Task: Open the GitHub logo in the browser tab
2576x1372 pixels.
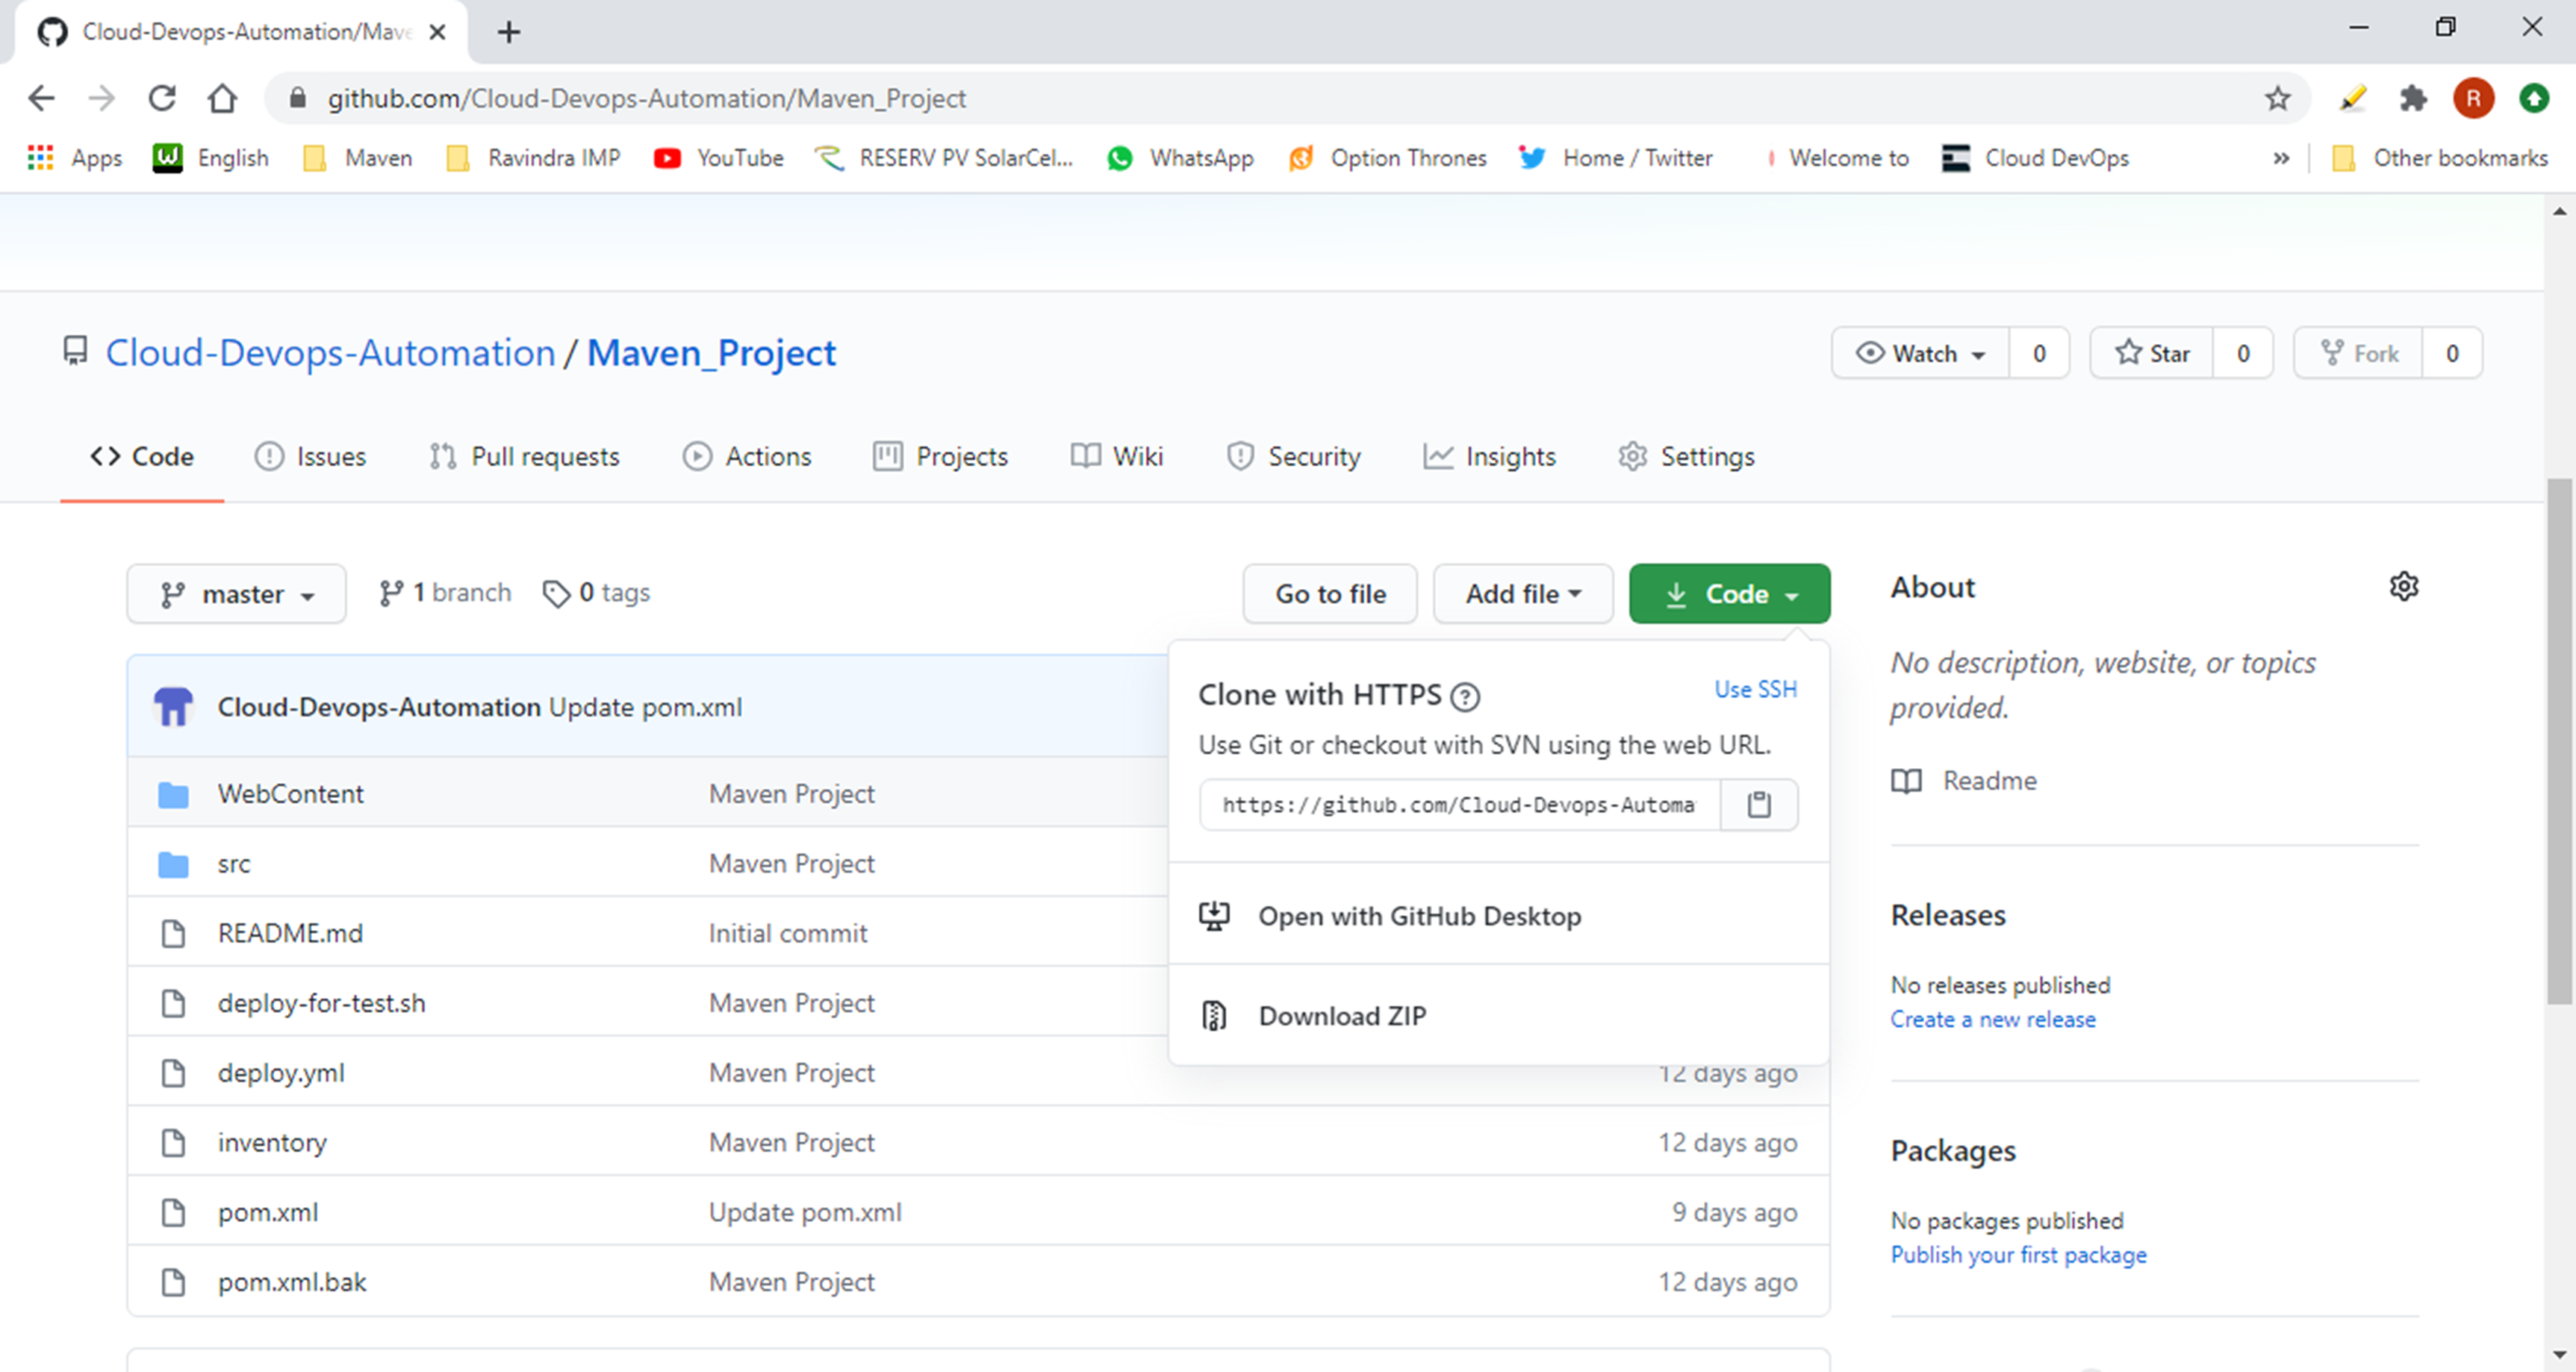Action: (52, 31)
